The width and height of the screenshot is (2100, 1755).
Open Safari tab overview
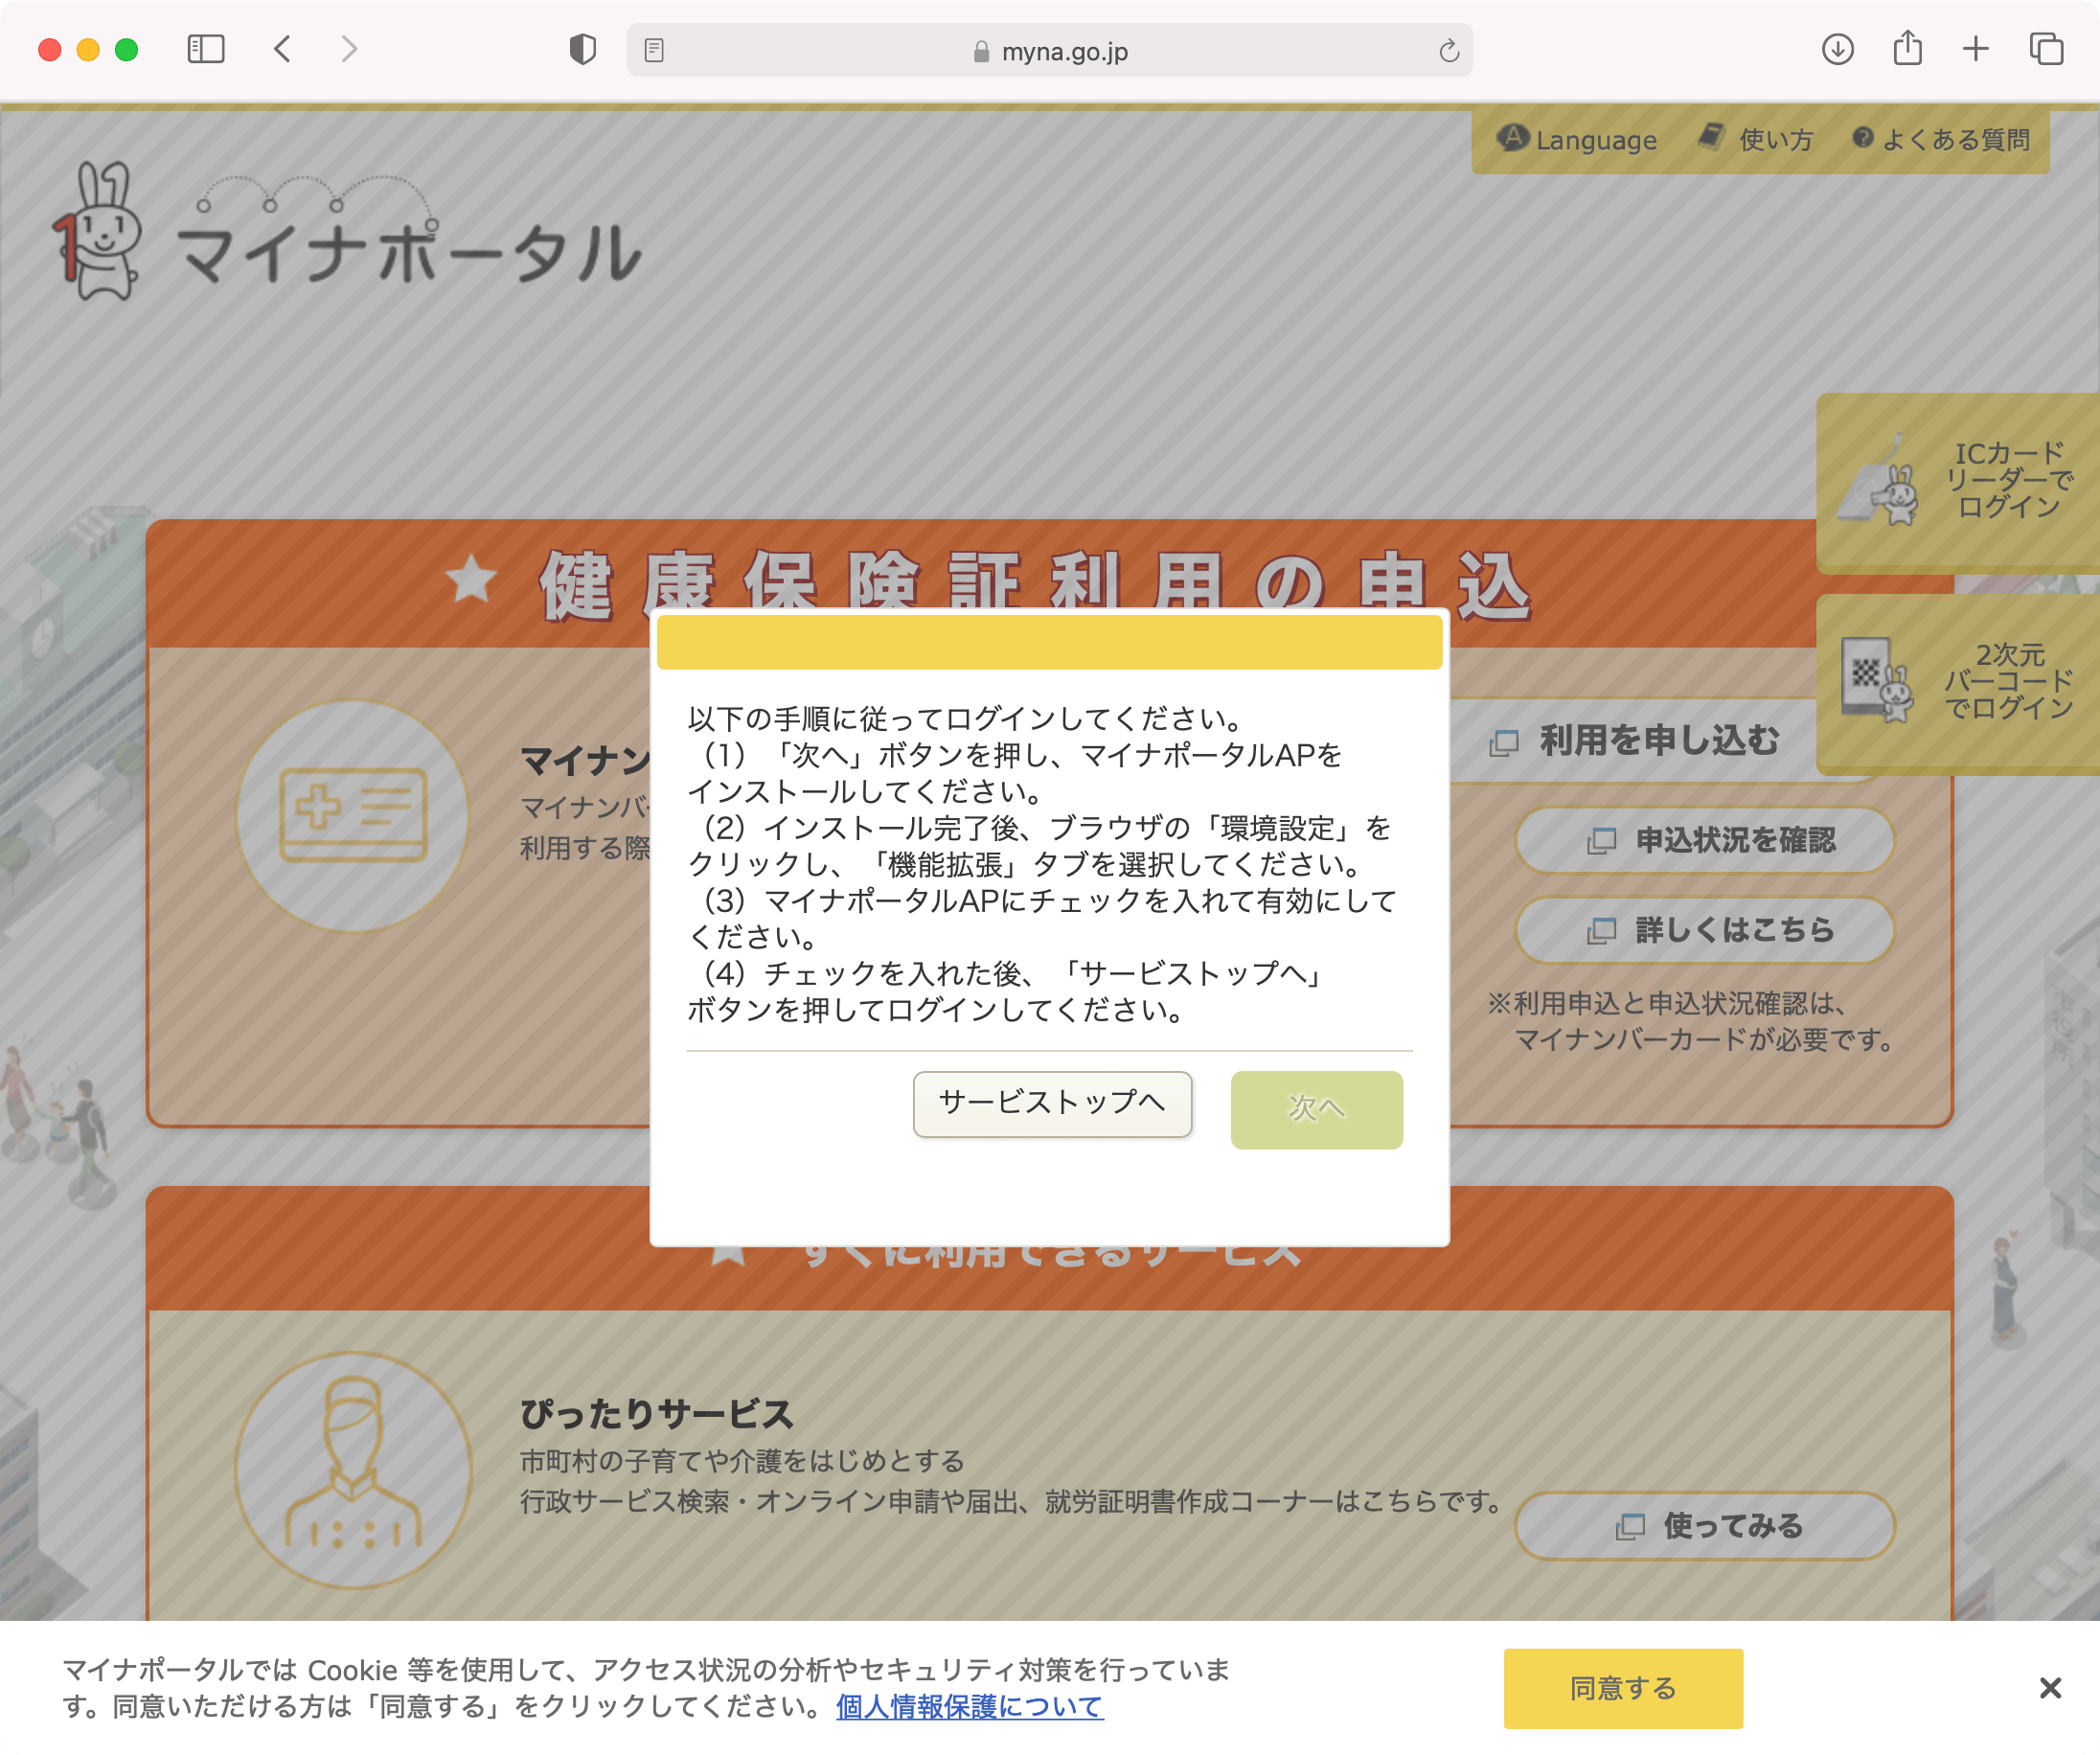[2046, 49]
